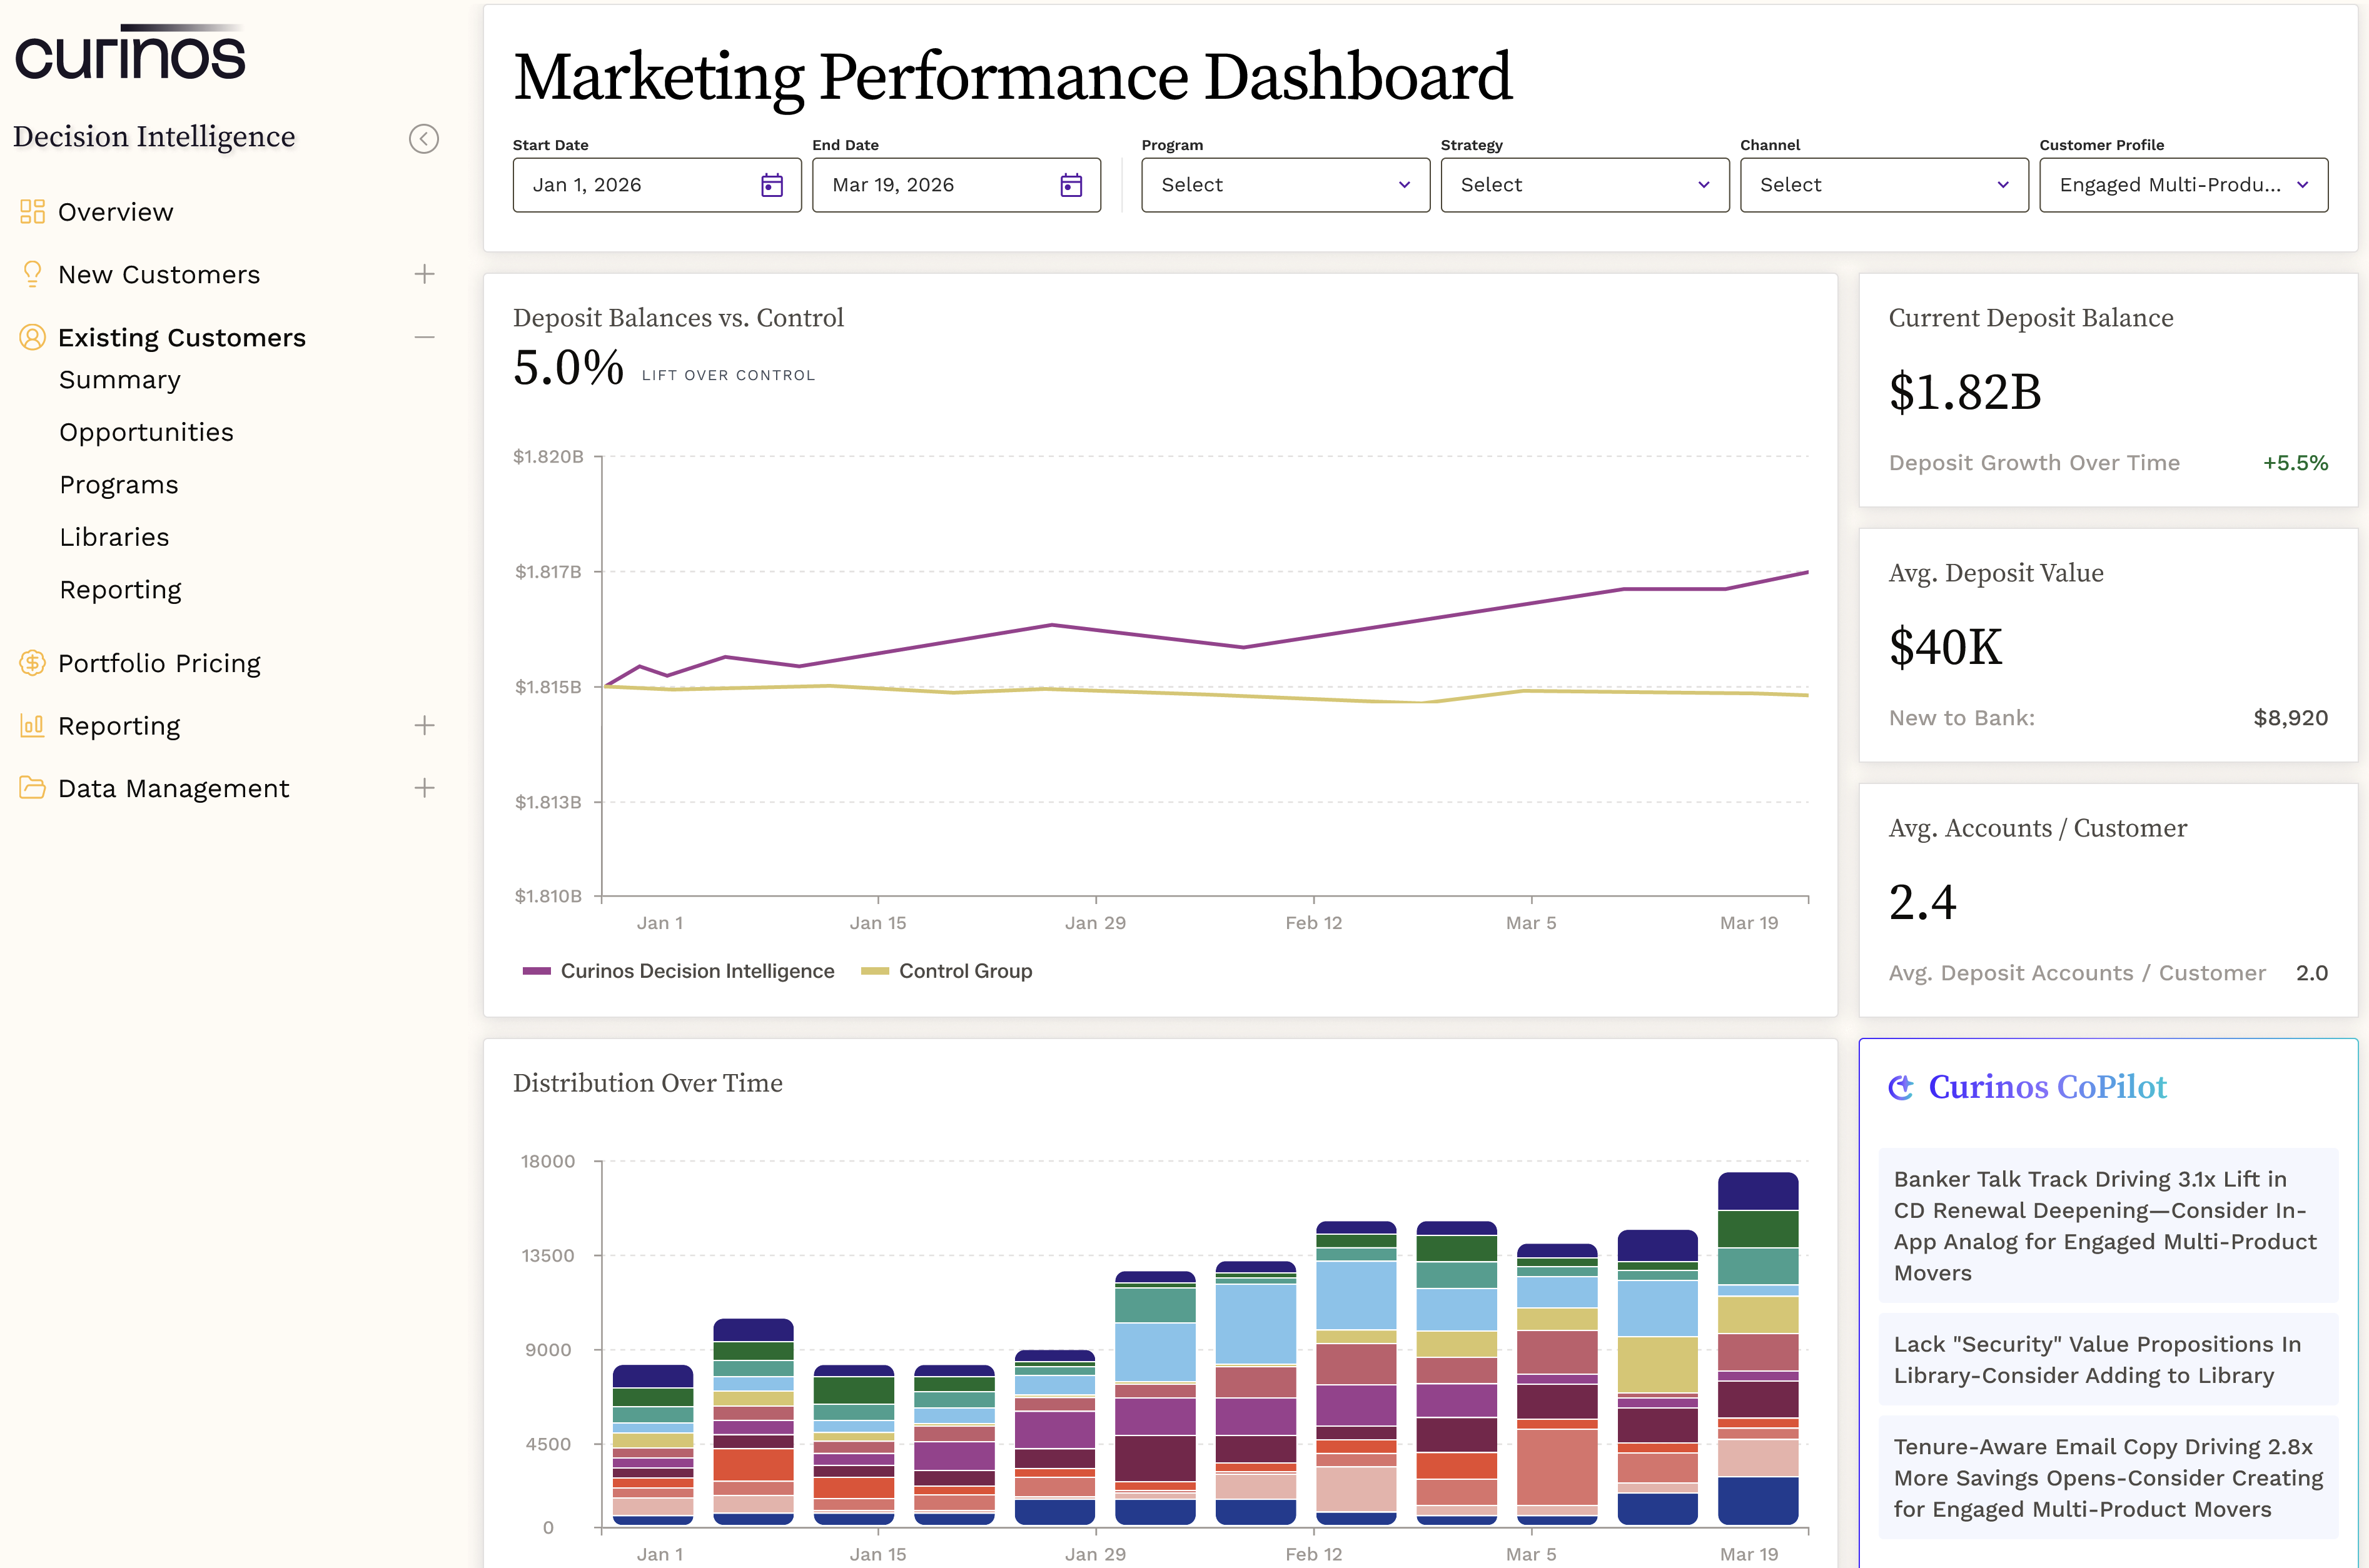Toggle the Control Group legend swatch

(875, 971)
